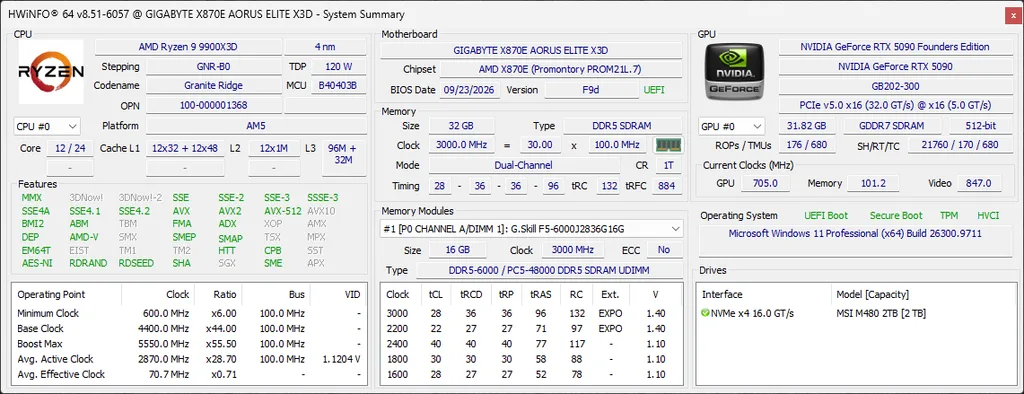Click the tCL column header in timing table
Viewport: 1024px width, 394px height.
tap(436, 295)
